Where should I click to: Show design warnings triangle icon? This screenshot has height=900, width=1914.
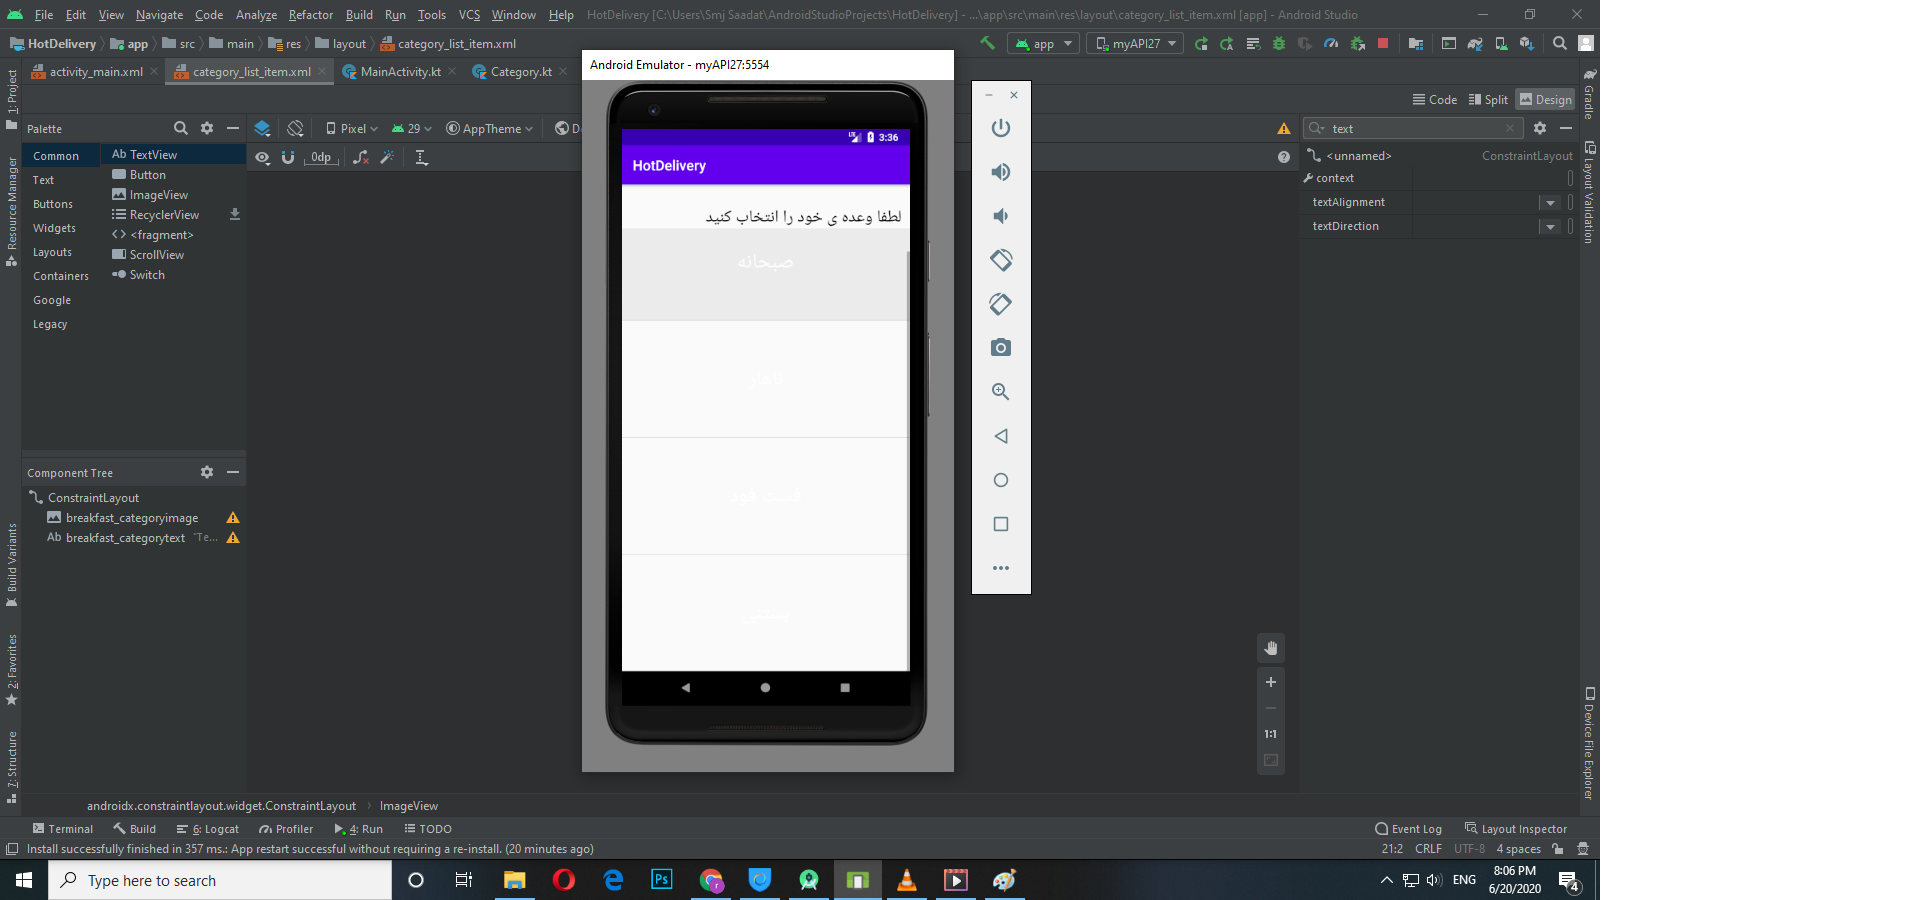1284,128
